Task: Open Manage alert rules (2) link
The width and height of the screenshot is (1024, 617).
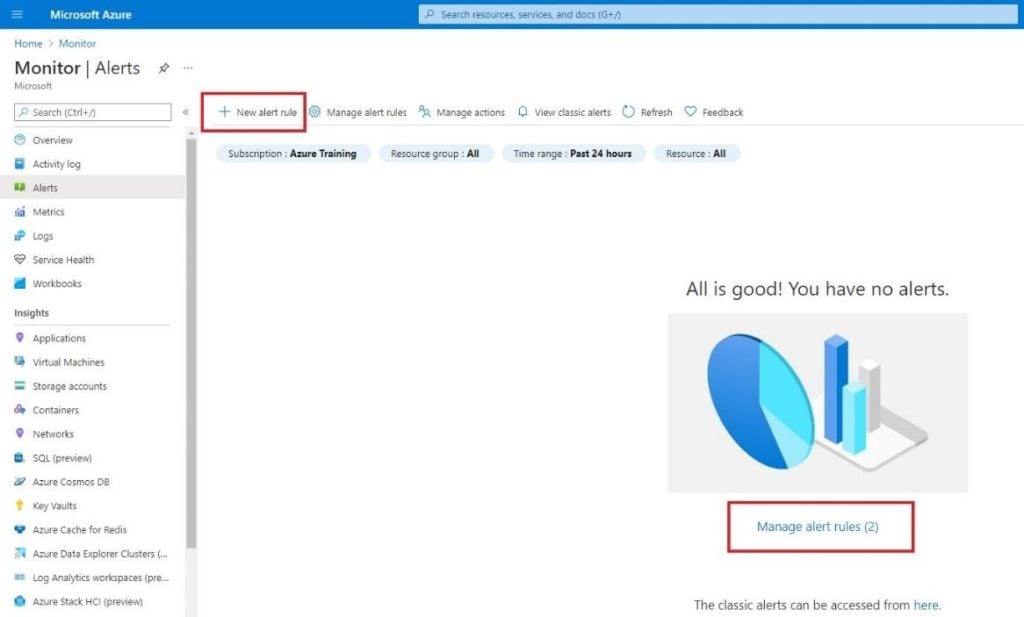Action: tap(818, 527)
